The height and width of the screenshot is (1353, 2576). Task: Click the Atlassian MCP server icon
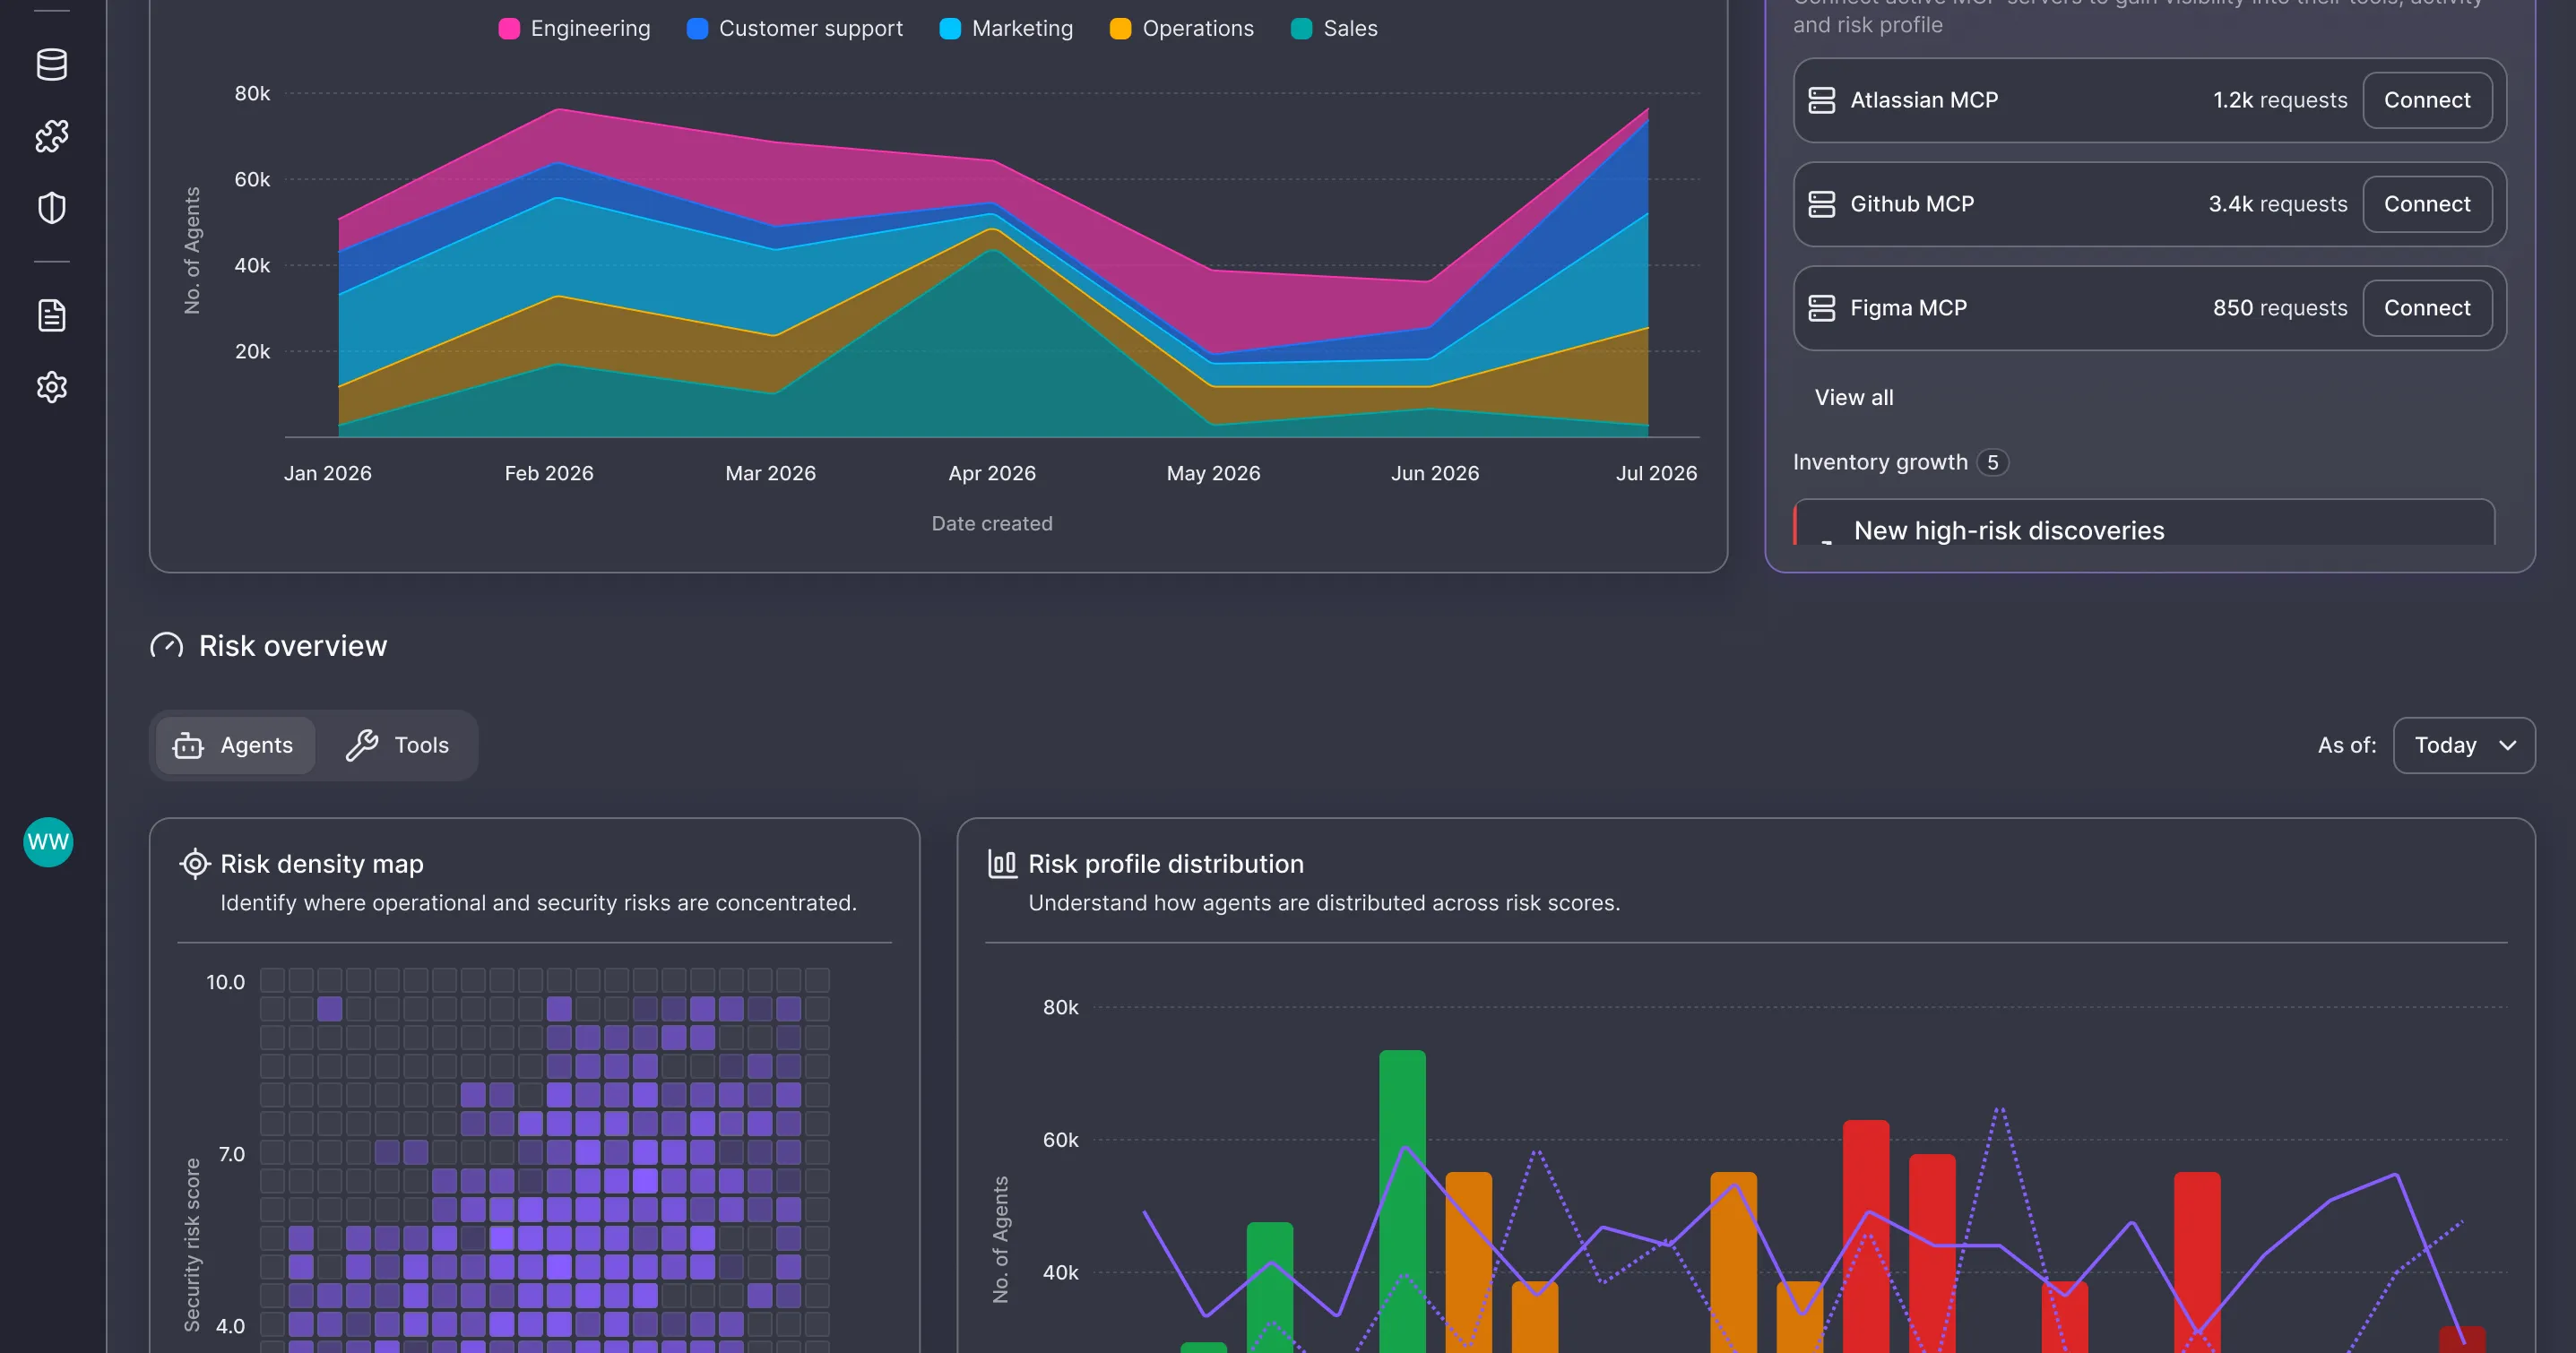[x=1822, y=100]
